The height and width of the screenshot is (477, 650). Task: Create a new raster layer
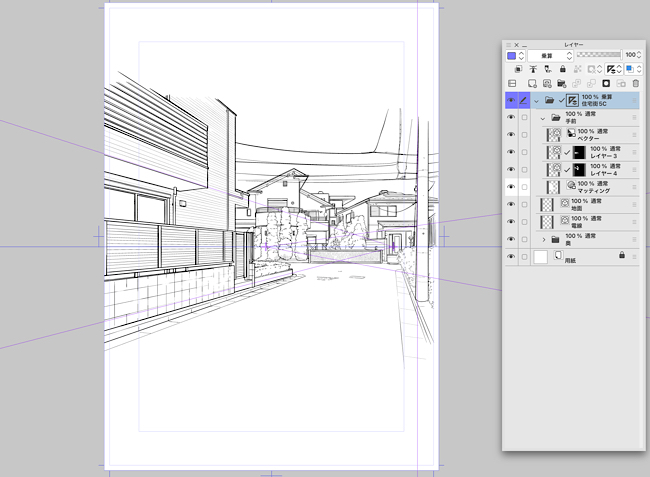(532, 84)
